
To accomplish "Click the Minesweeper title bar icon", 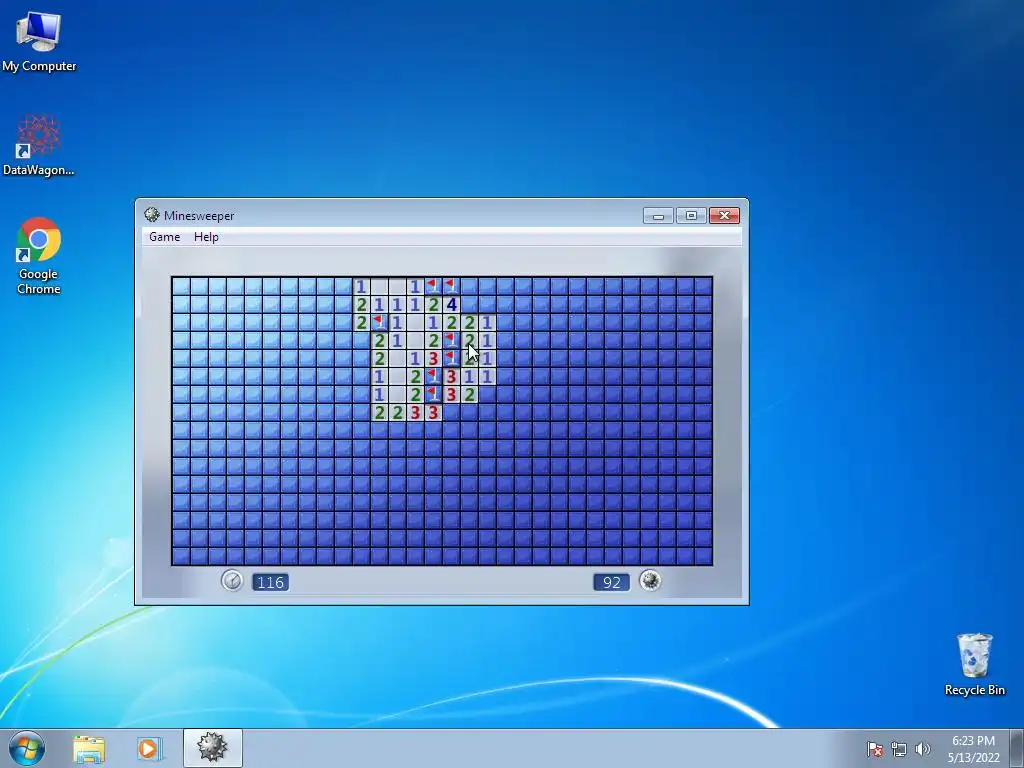I will tap(152, 215).
